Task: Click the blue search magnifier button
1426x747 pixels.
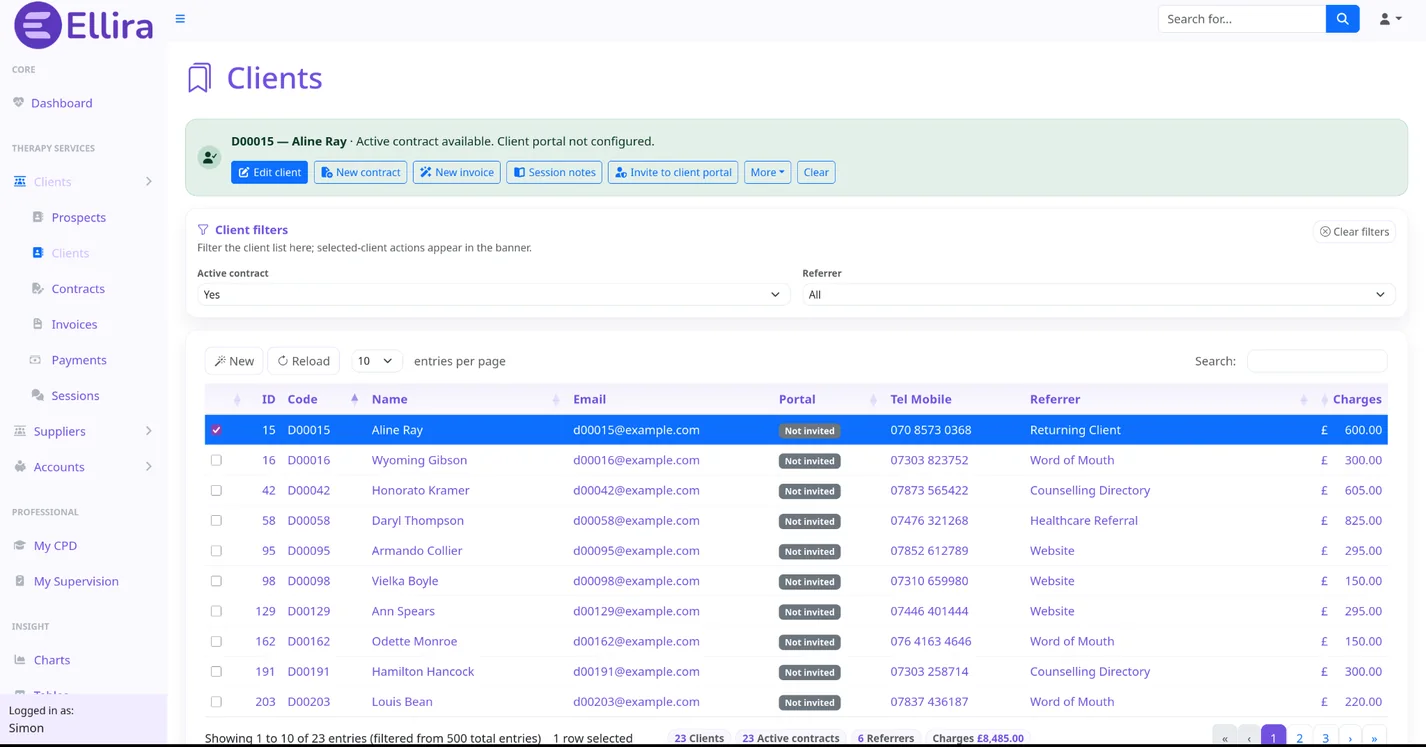Action: [1342, 19]
